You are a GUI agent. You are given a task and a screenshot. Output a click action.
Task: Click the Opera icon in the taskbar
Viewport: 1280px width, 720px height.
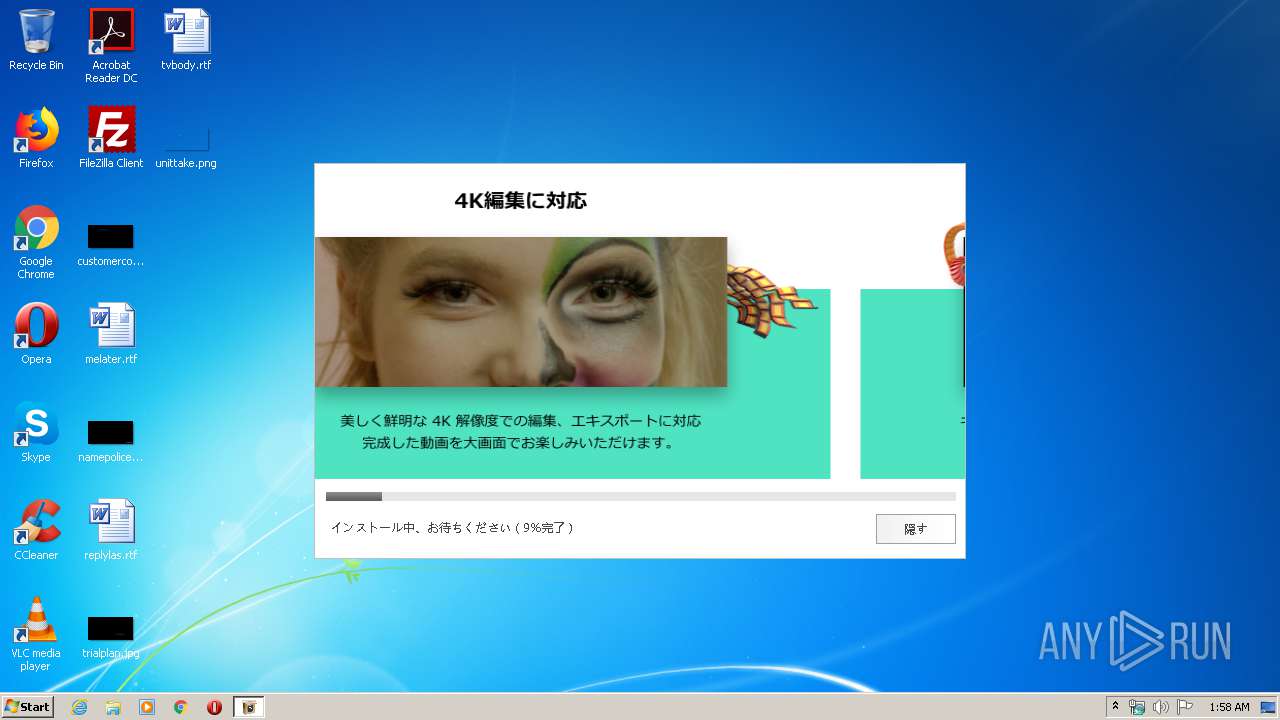click(x=214, y=707)
